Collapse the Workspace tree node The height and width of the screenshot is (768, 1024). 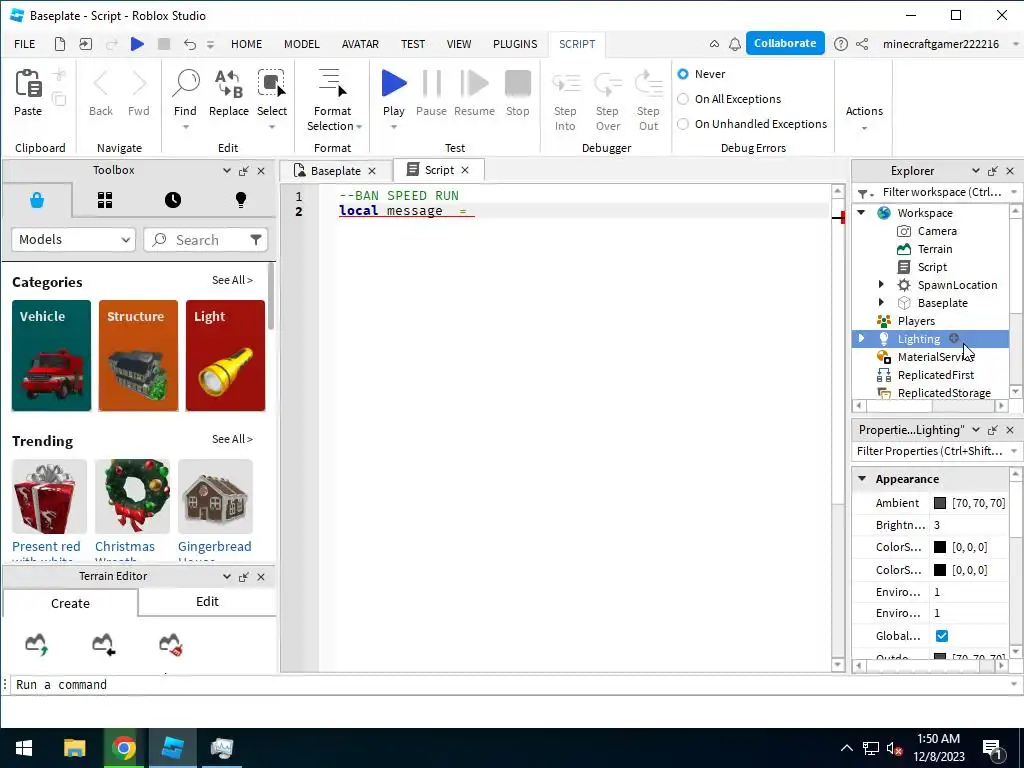click(x=861, y=212)
